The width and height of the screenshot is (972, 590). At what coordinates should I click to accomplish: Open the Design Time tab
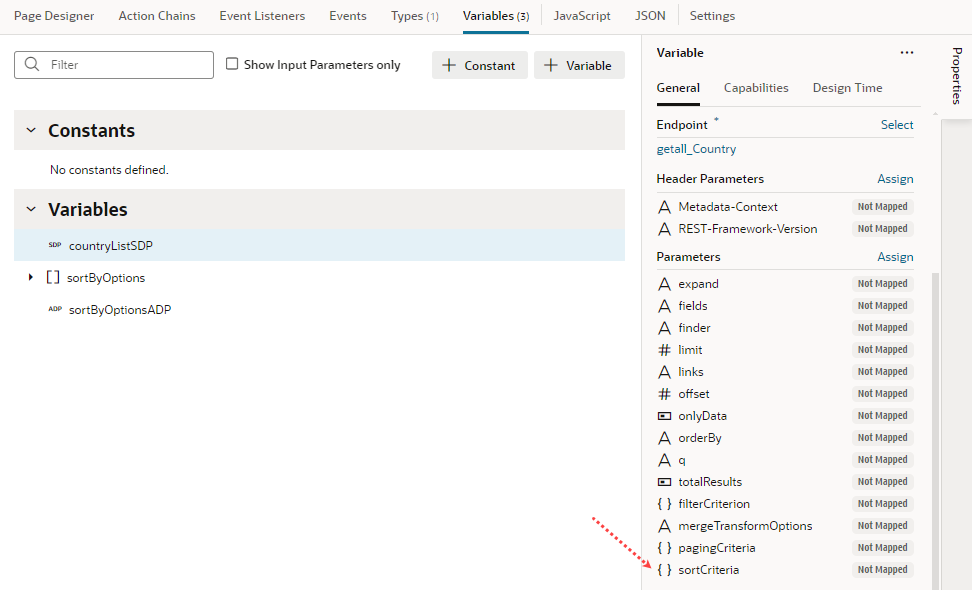[x=847, y=88]
